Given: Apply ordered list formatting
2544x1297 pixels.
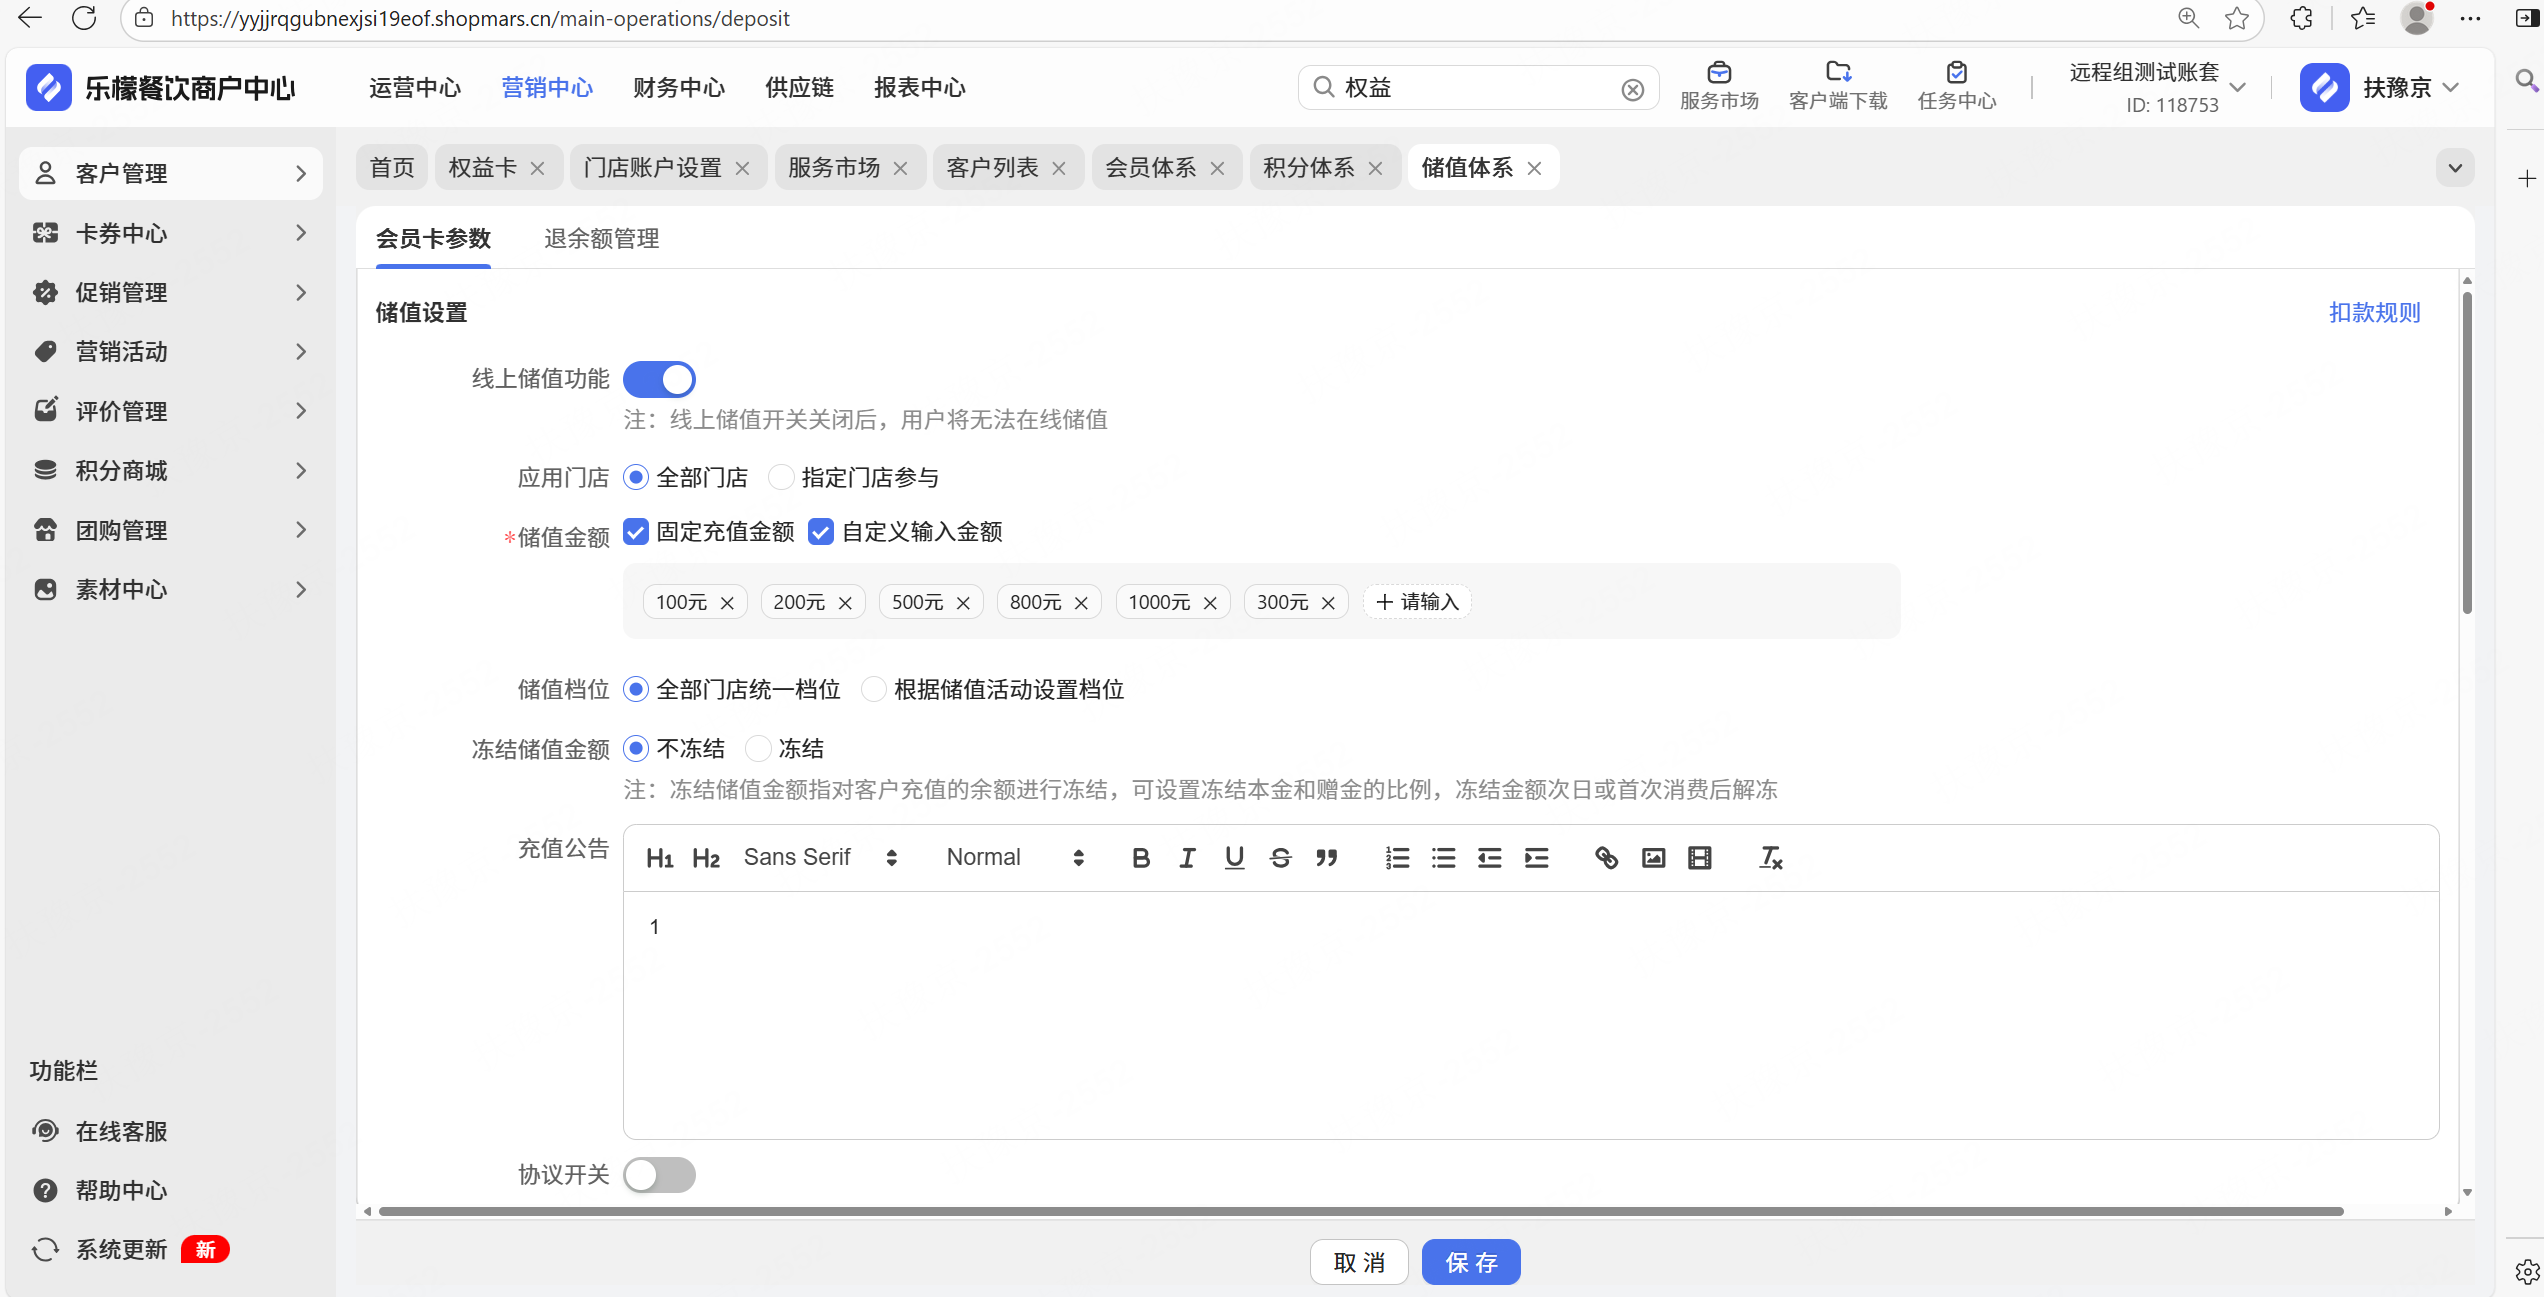Looking at the screenshot, I should (x=1397, y=858).
